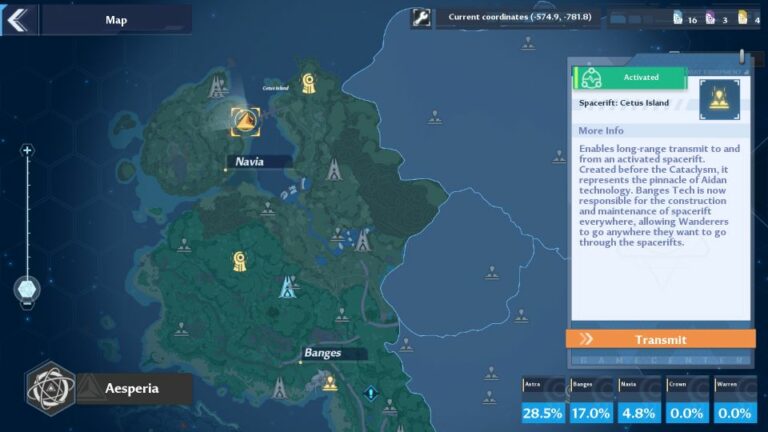This screenshot has width=768, height=432.
Task: Click the blue diamond marker south of Banges
Action: tap(371, 392)
